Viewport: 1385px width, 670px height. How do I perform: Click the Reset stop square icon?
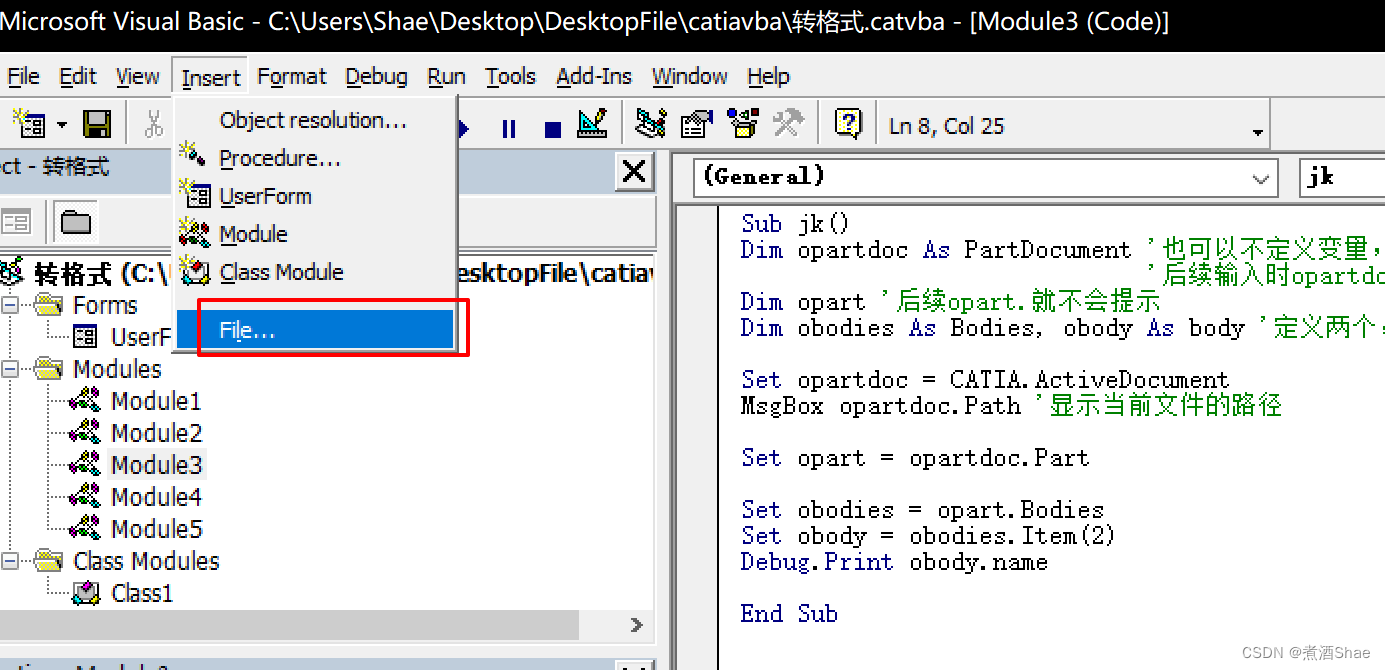(x=552, y=128)
